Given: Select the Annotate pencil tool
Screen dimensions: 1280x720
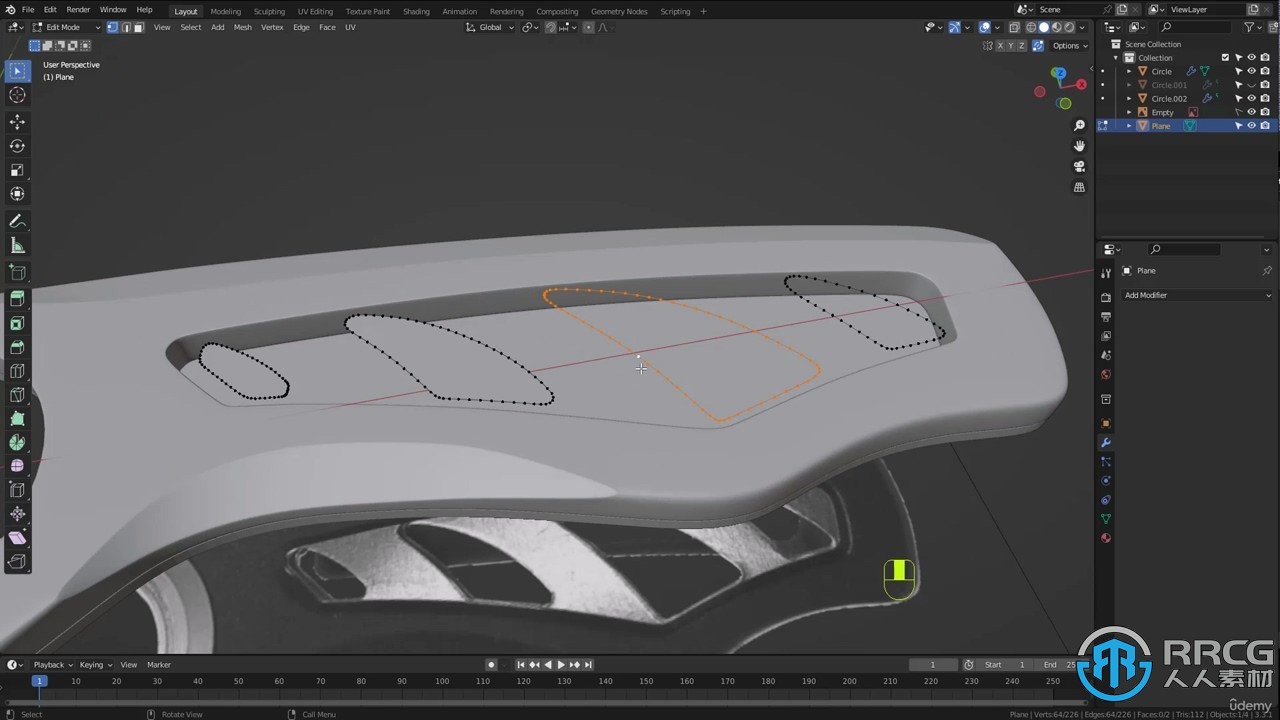Looking at the screenshot, I should point(17,221).
